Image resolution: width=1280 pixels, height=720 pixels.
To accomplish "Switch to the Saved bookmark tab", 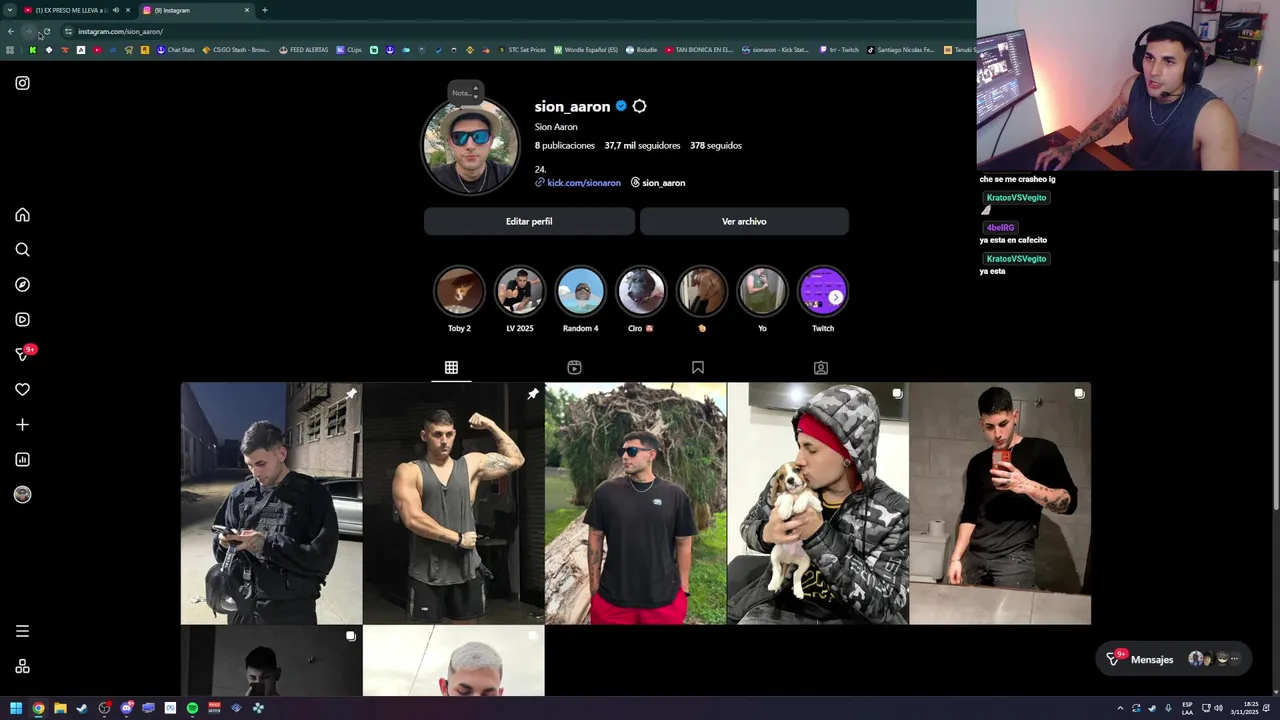I will click(697, 368).
